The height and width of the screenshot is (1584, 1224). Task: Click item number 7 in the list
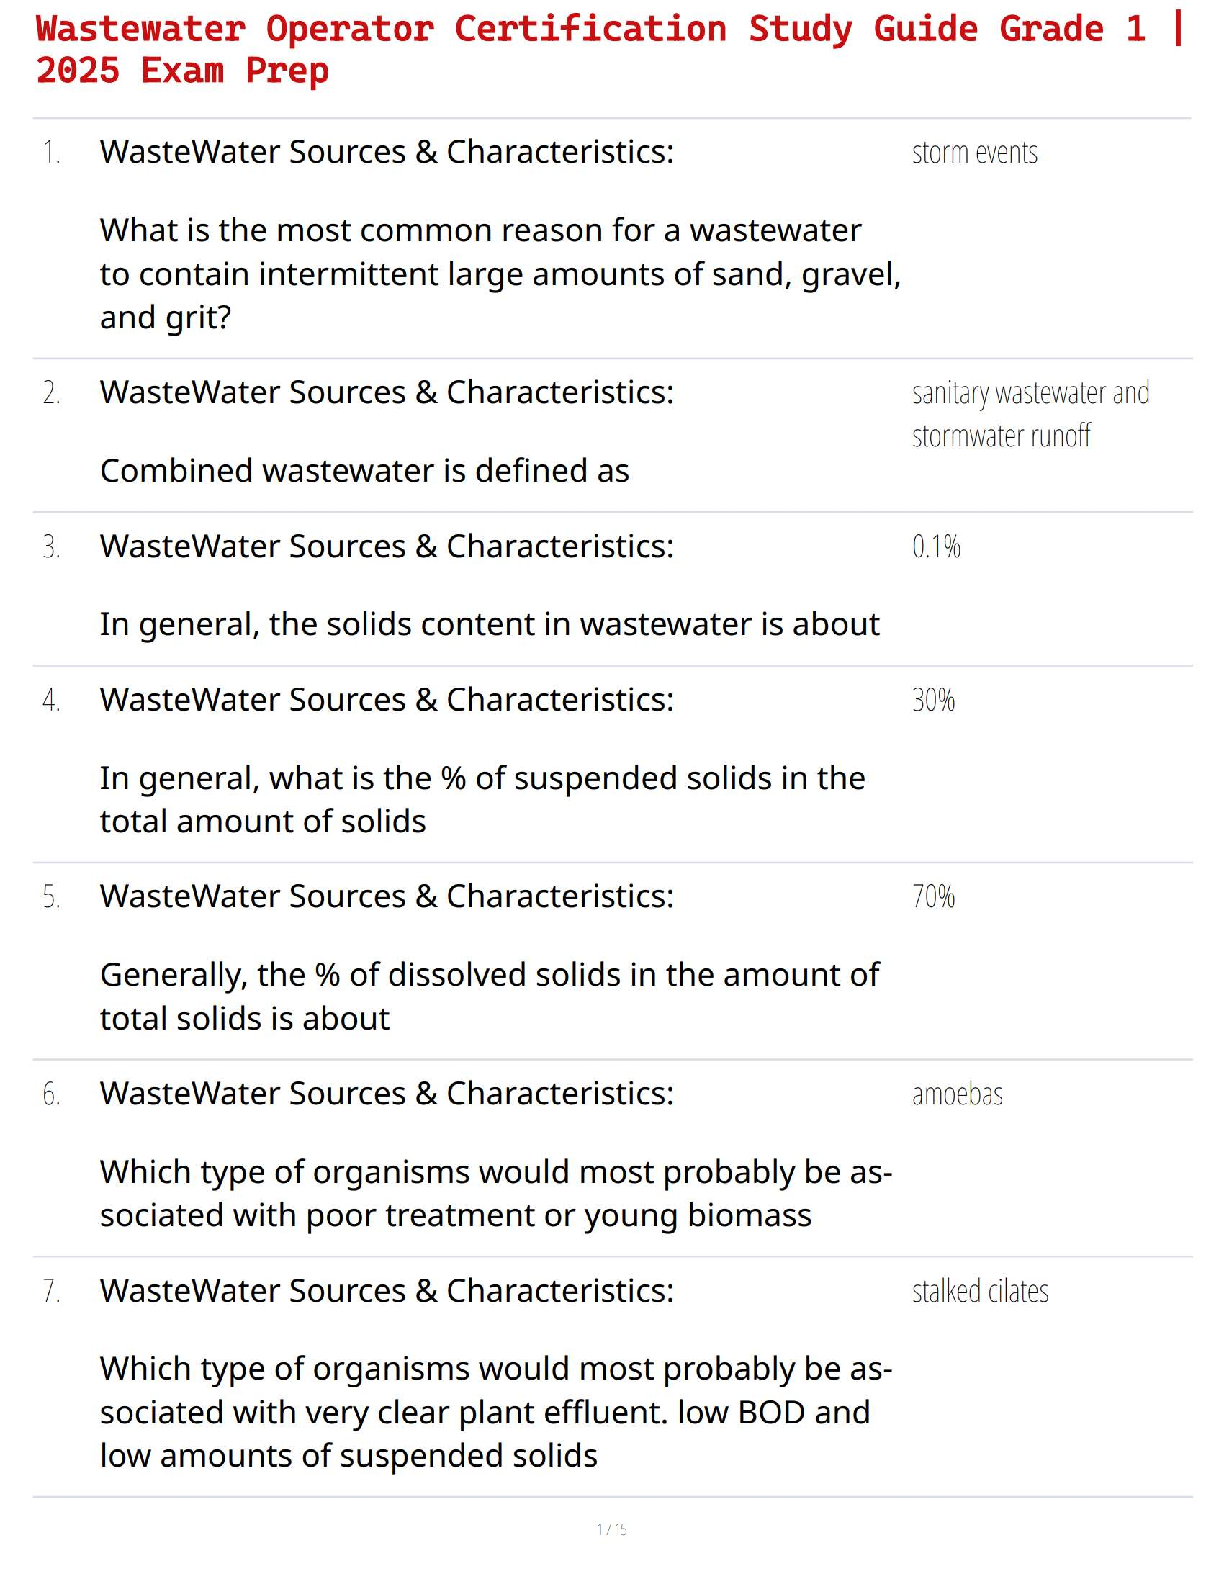(51, 1291)
